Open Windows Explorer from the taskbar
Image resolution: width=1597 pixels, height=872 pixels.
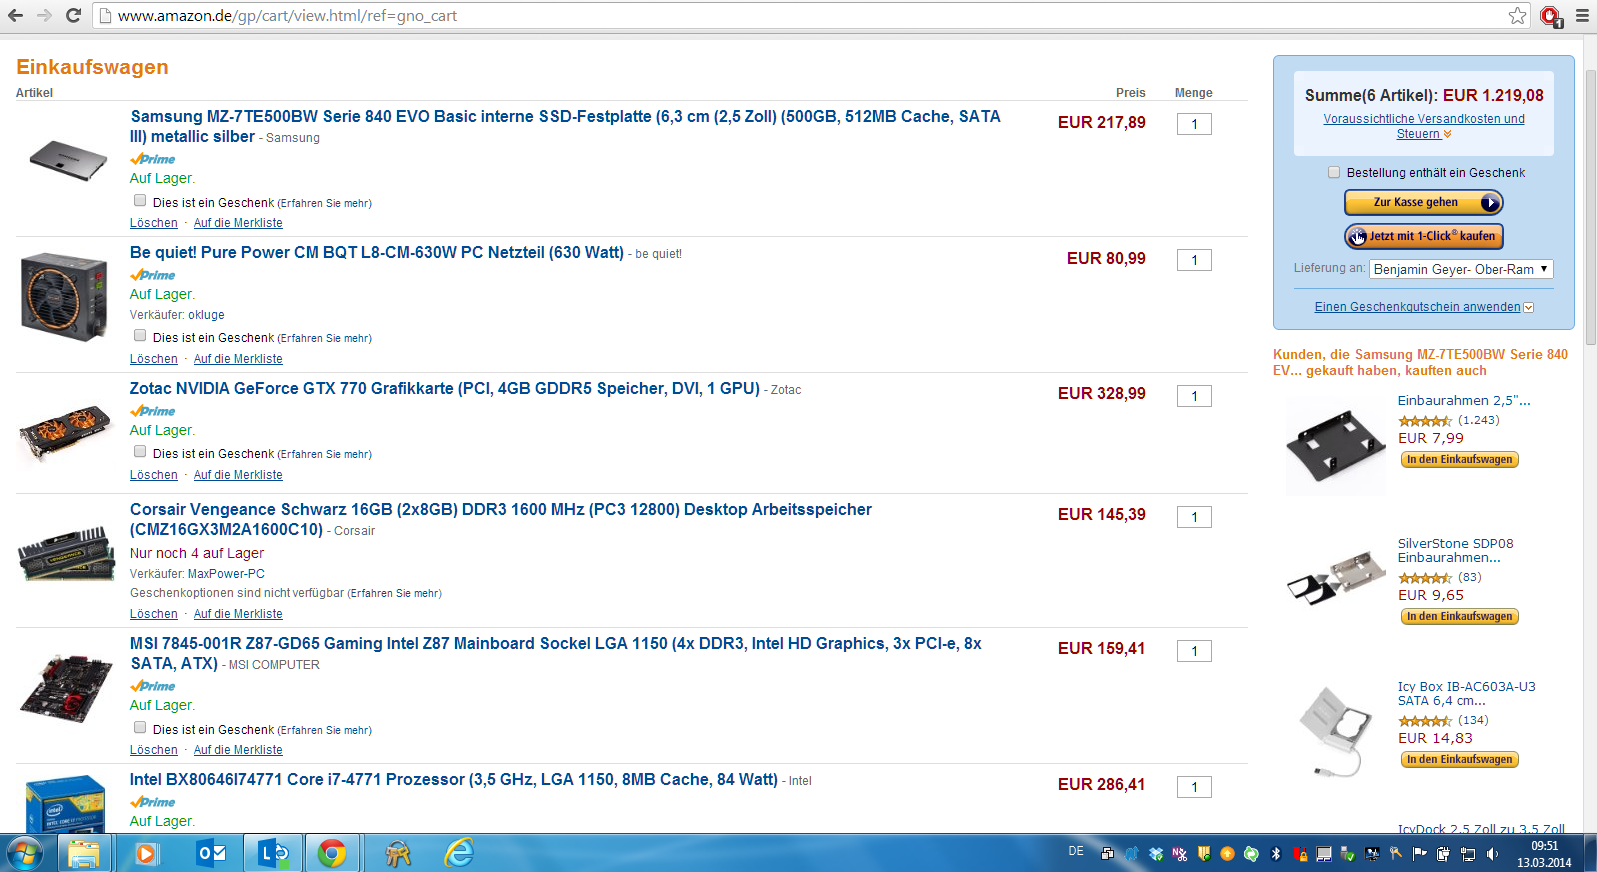pyautogui.click(x=84, y=854)
